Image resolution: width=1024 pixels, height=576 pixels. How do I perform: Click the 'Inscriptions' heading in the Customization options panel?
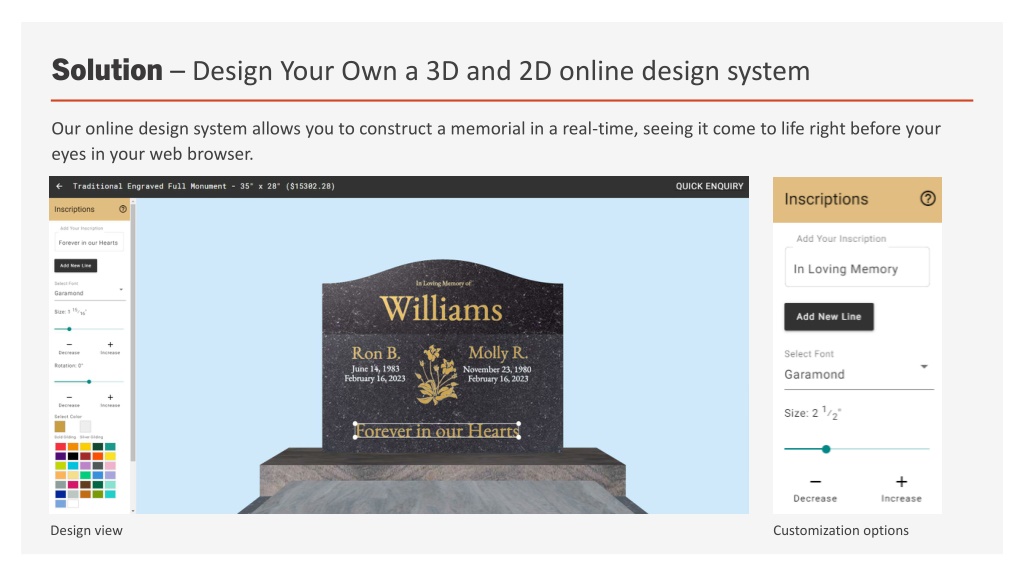[826, 199]
